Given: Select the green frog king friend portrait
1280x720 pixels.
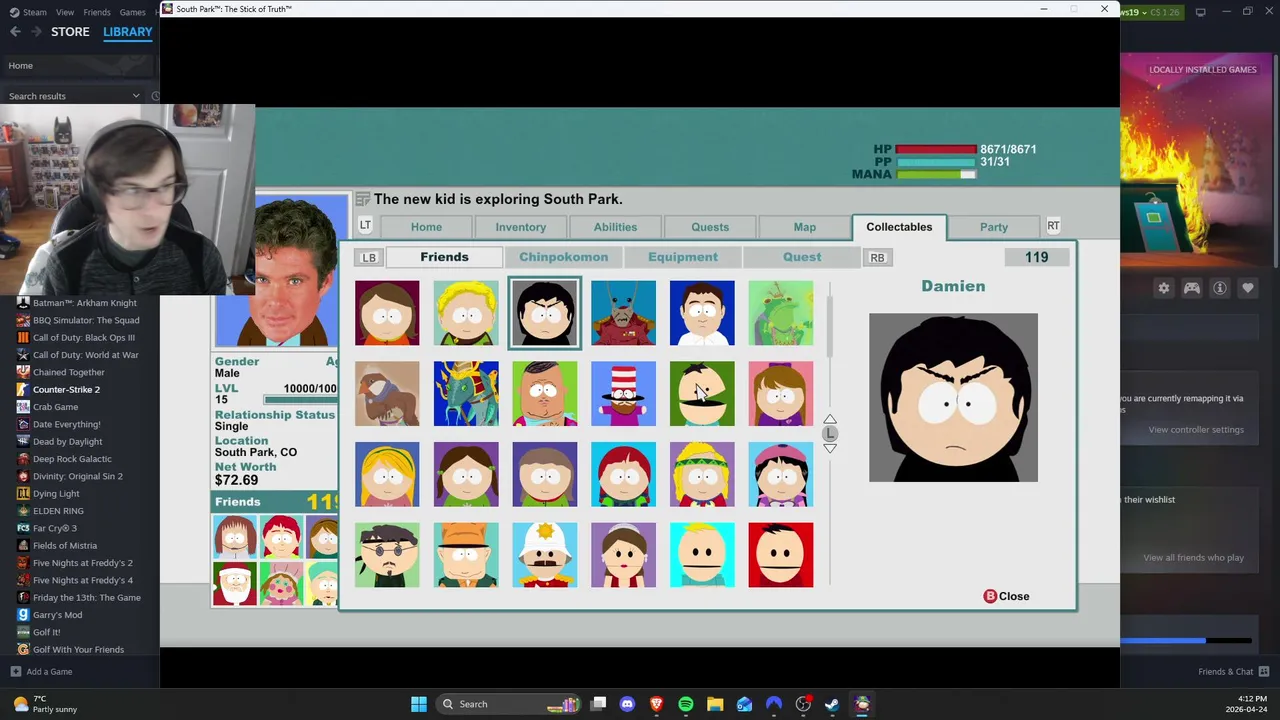Looking at the screenshot, I should point(780,313).
